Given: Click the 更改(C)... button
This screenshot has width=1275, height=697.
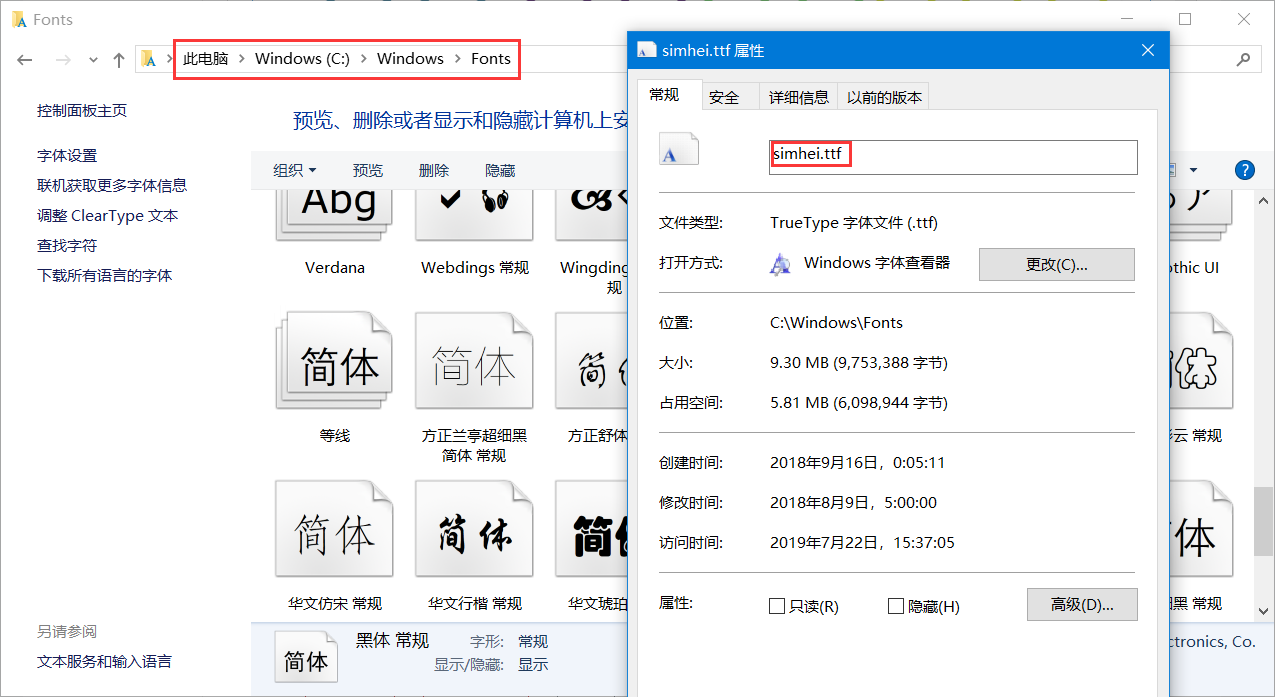Looking at the screenshot, I should click(1056, 264).
